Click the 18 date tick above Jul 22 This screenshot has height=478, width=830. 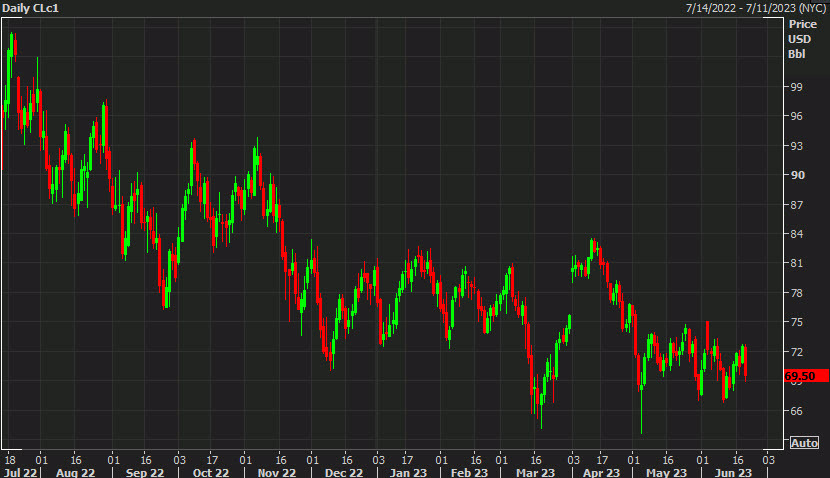point(10,460)
